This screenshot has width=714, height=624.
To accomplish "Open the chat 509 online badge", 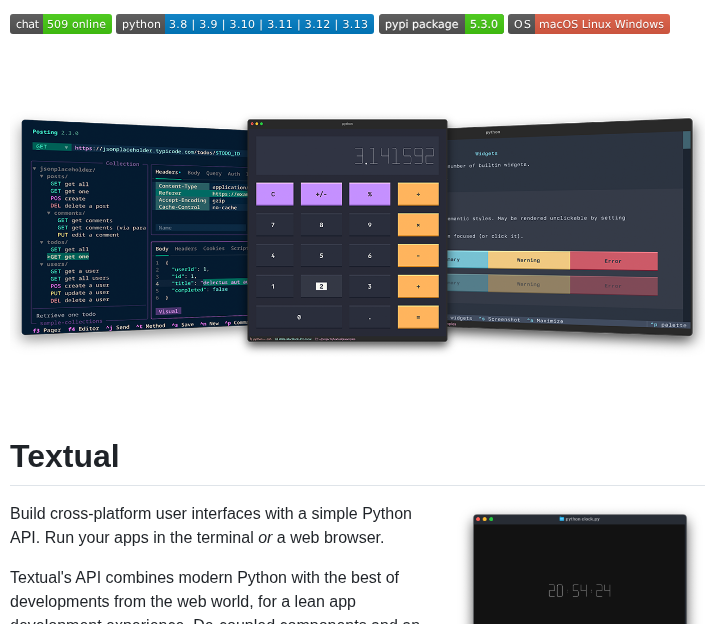I will coord(61,24).
